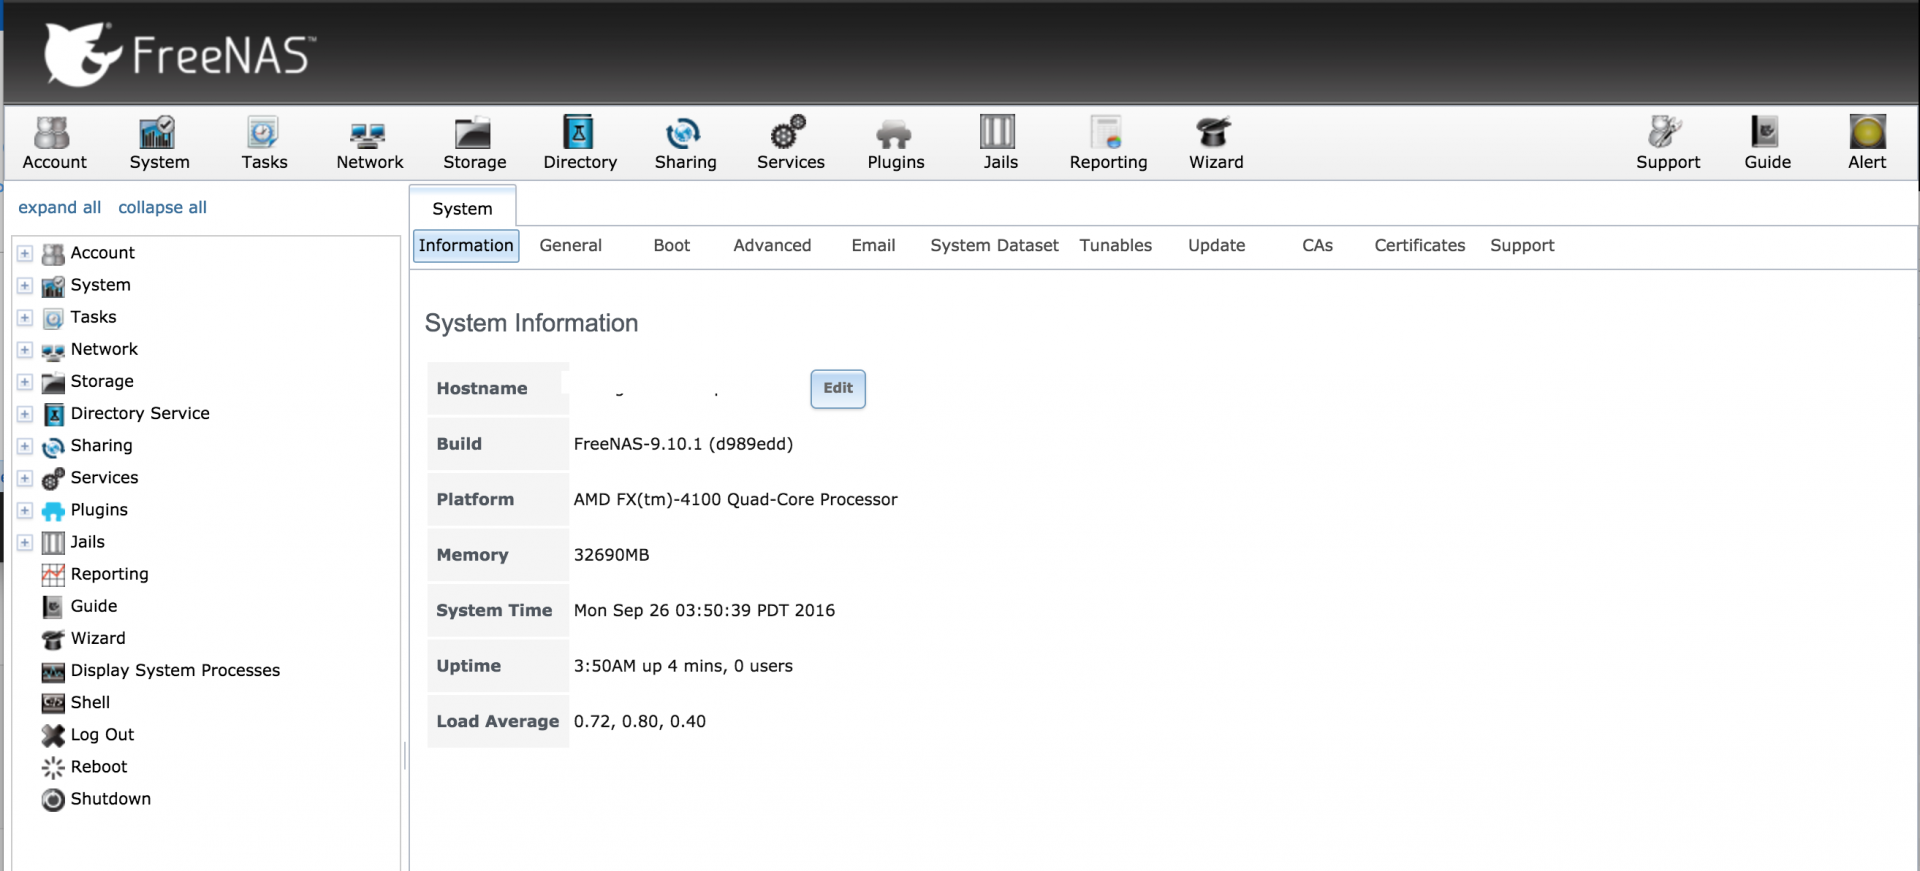Expand the Directory Service tree node
Image resolution: width=1920 pixels, height=871 pixels.
(25, 414)
